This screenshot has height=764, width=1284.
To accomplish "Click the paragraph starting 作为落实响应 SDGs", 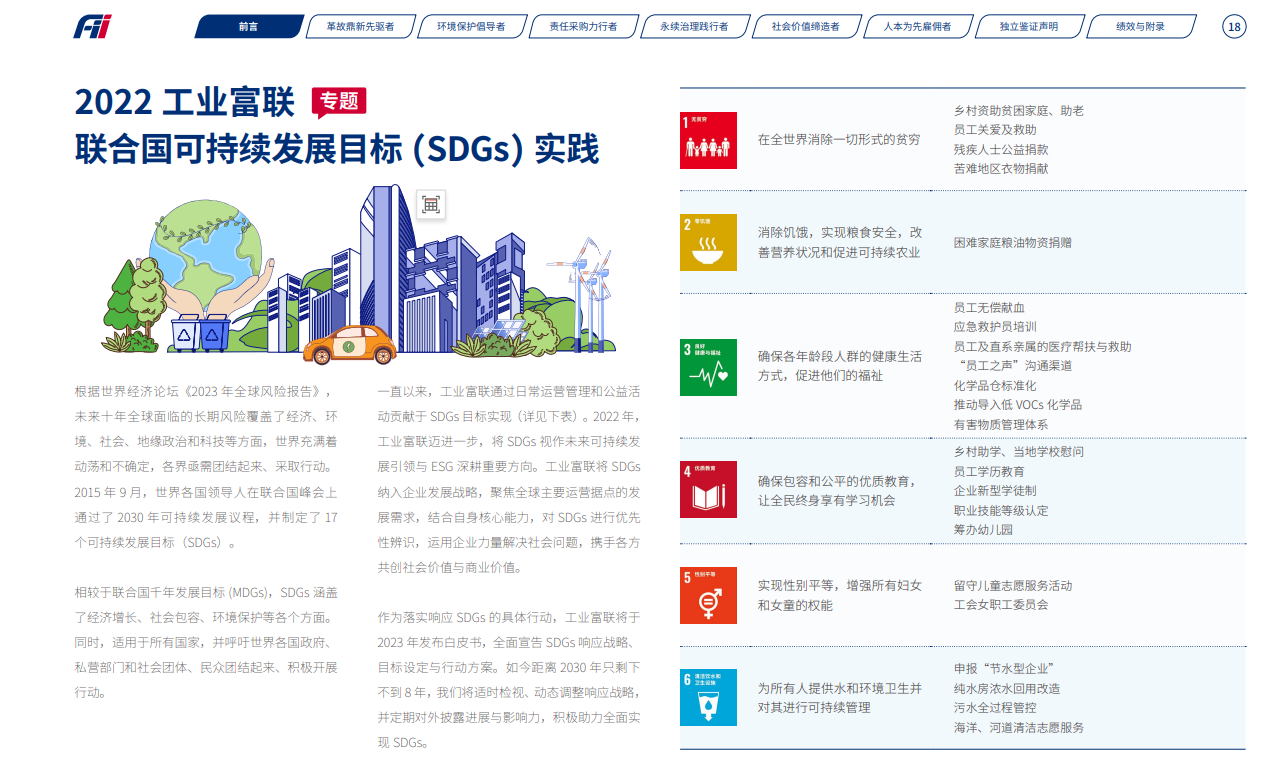I will [x=509, y=680].
